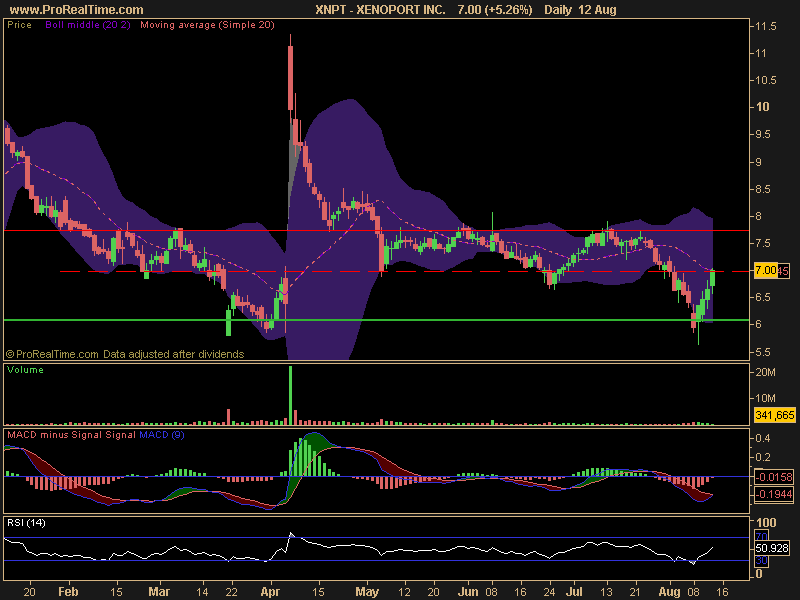Click the red Signal label in MACD legend
The image size is (800, 600).
click(120, 435)
